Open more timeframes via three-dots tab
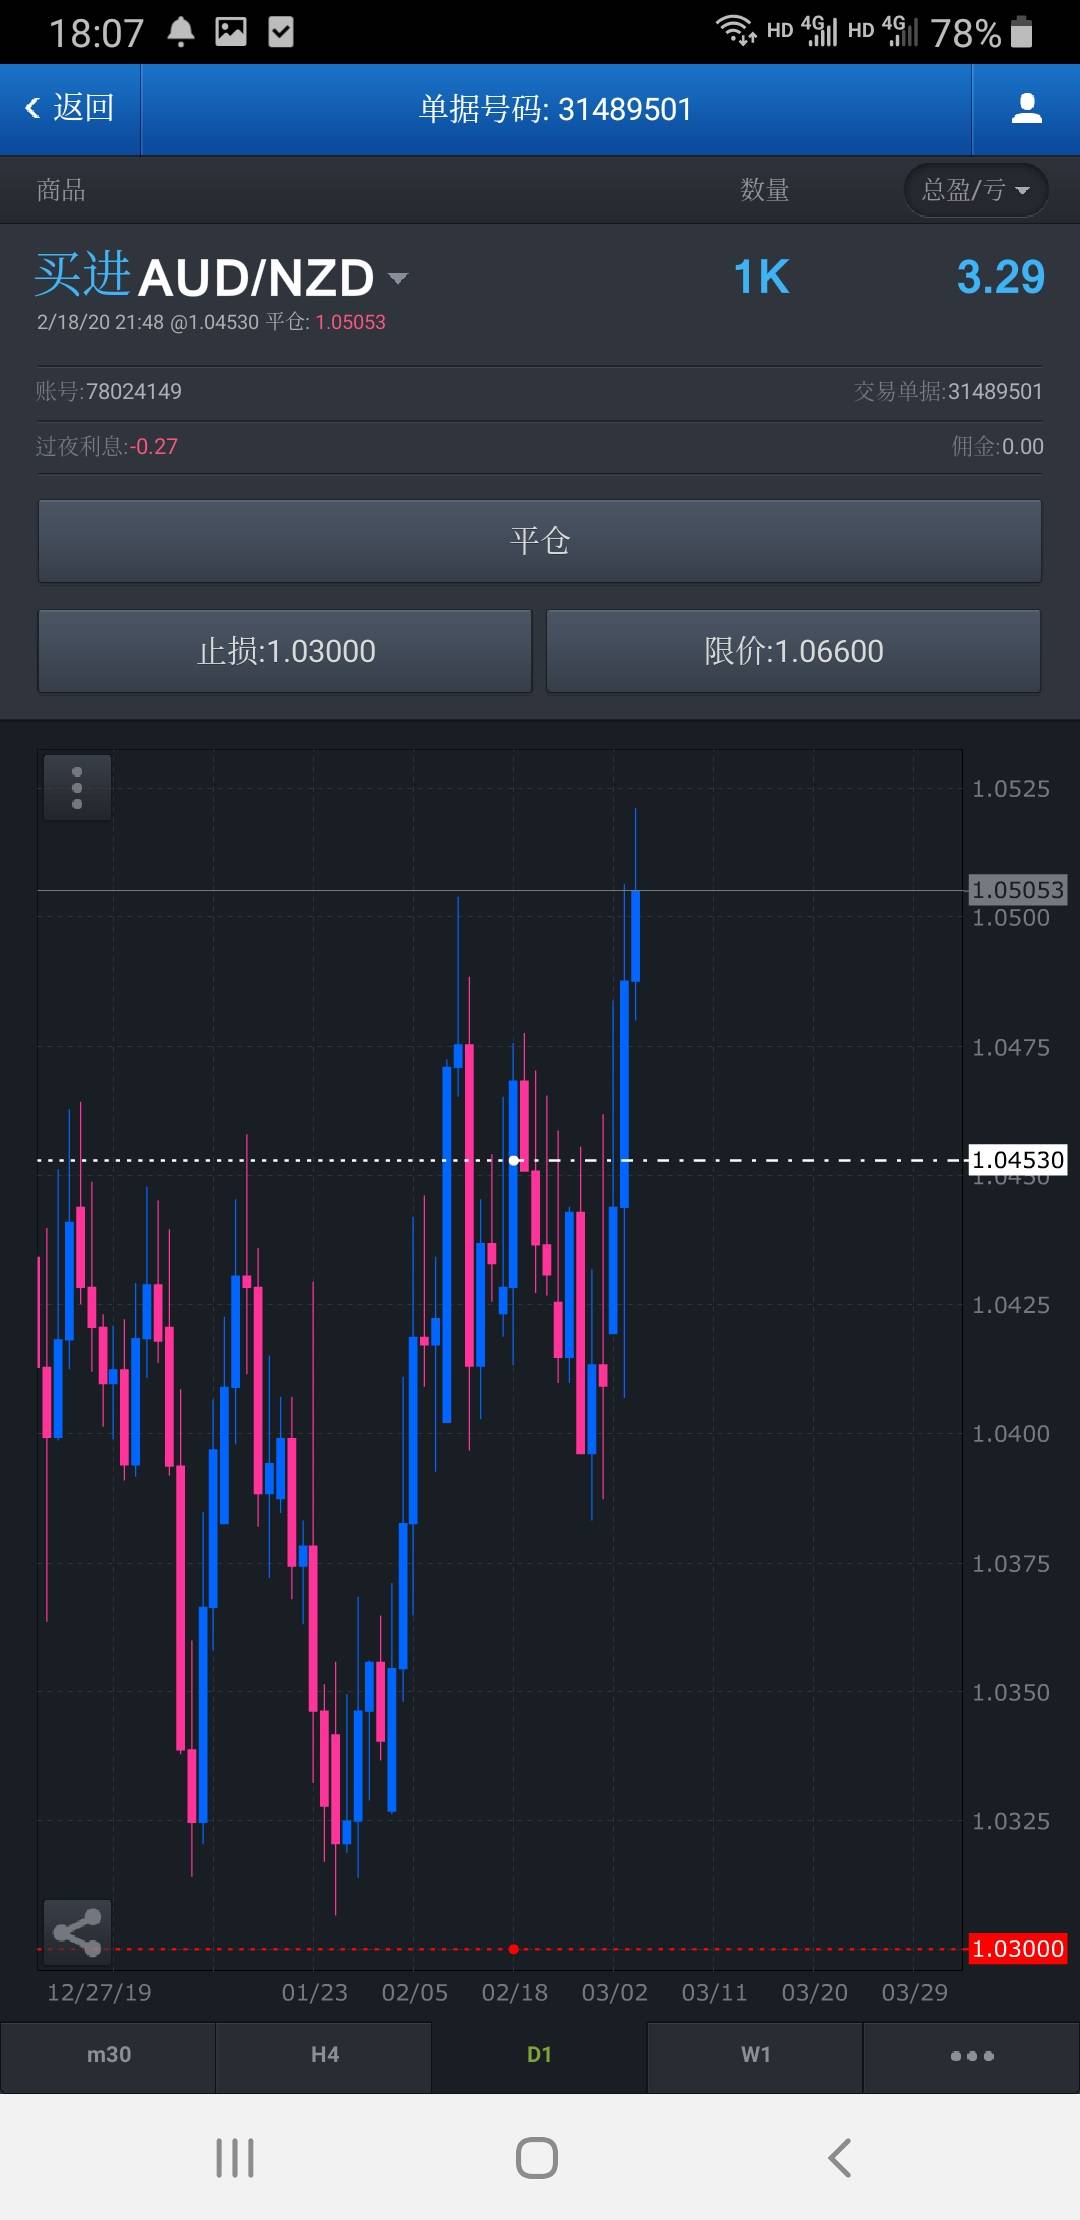 pos(972,2056)
